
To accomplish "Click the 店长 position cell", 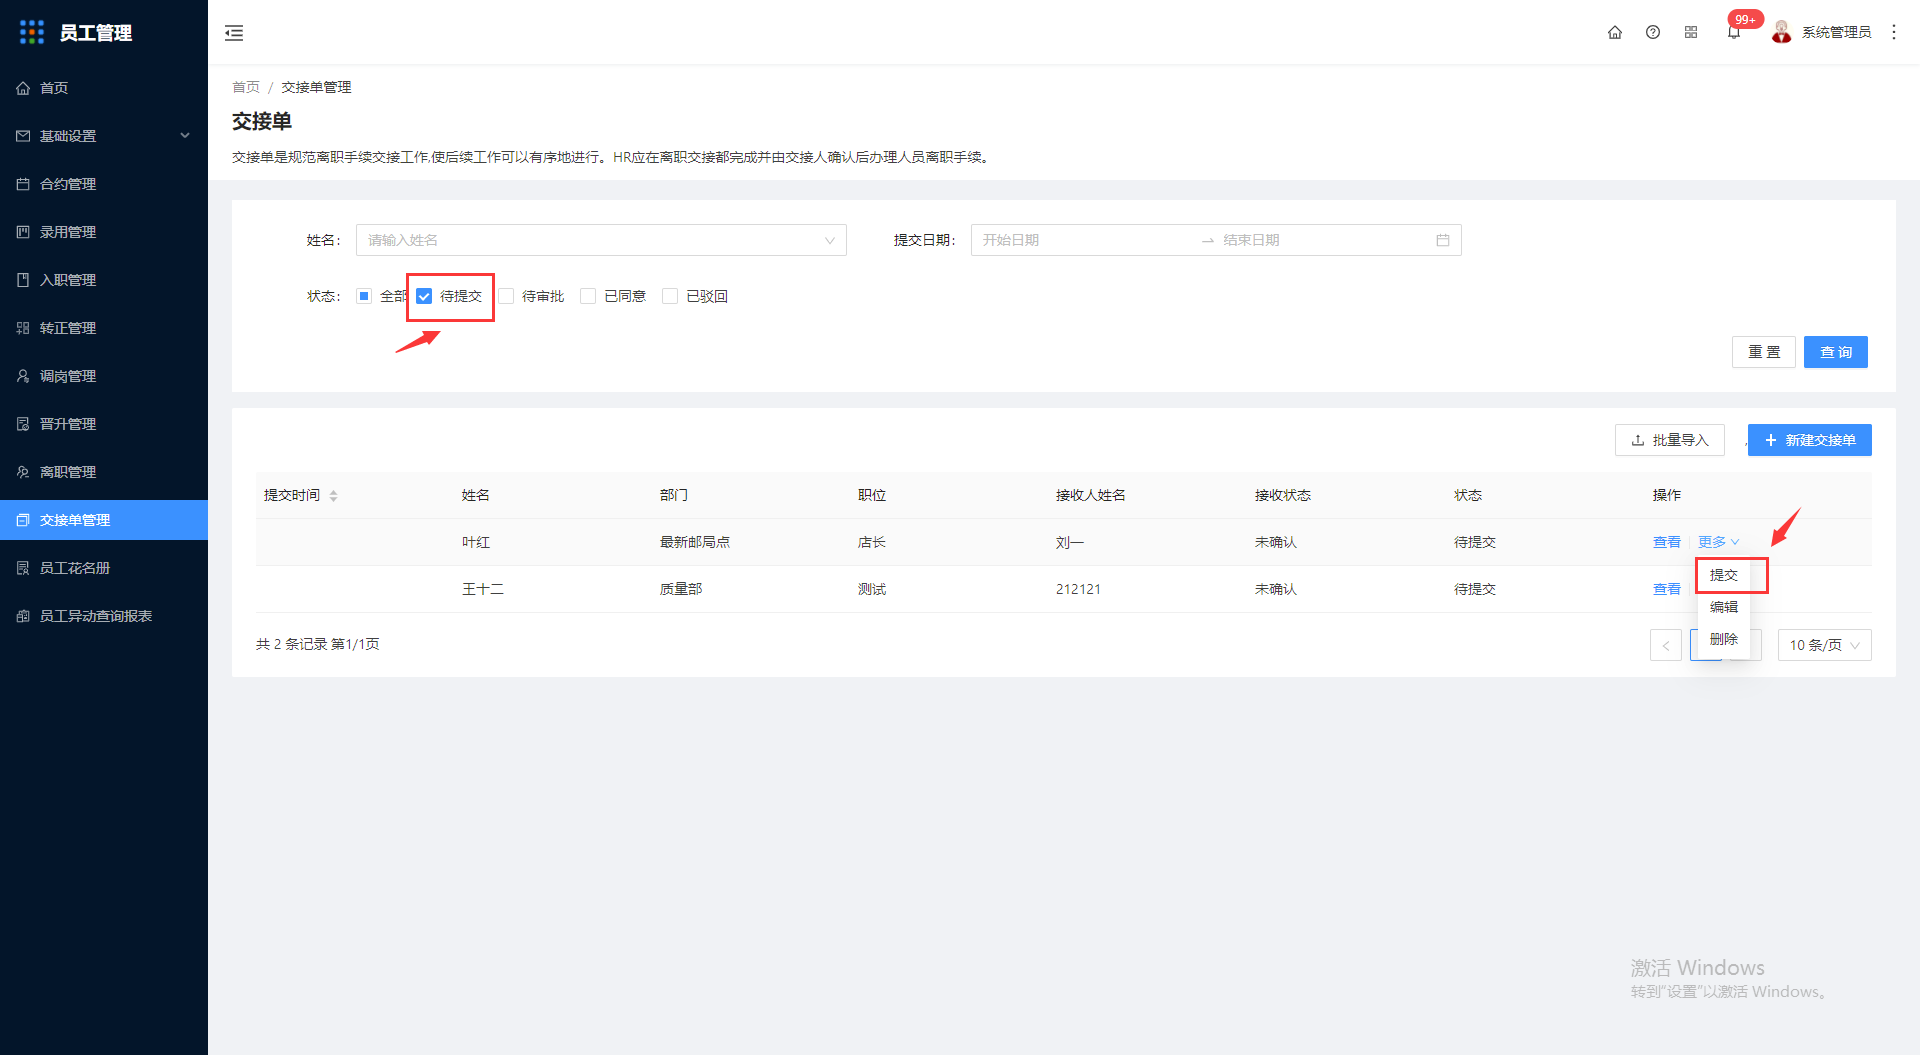I will coord(872,542).
